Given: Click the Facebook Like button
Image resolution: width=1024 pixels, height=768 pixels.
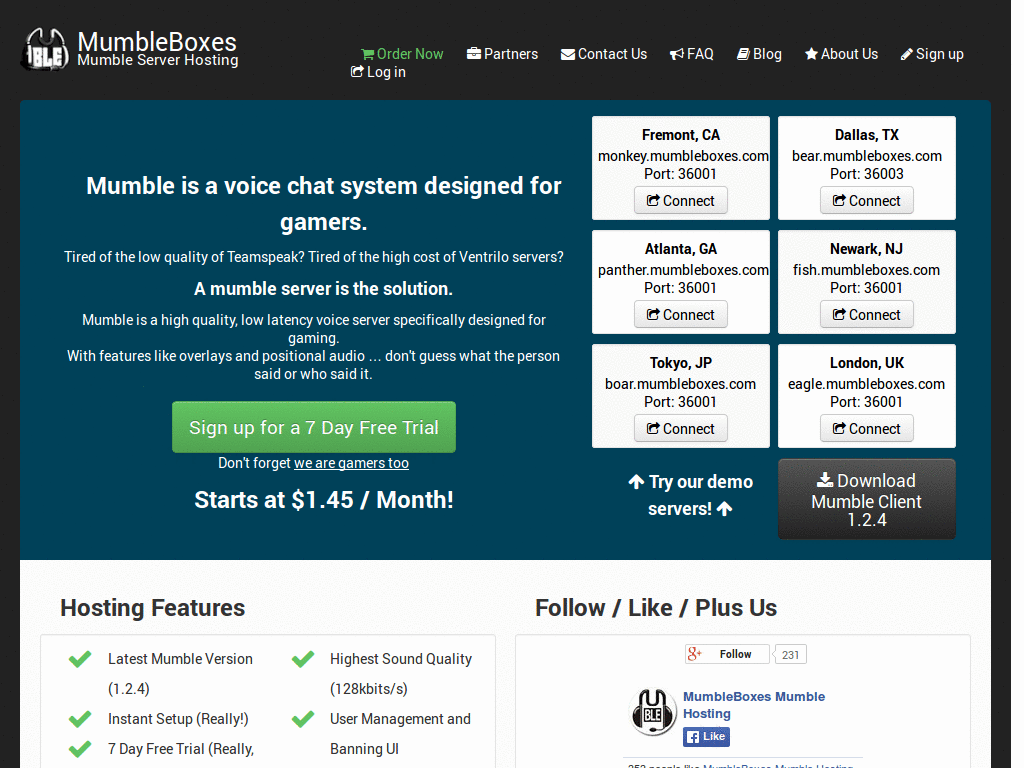Looking at the screenshot, I should 707,737.
